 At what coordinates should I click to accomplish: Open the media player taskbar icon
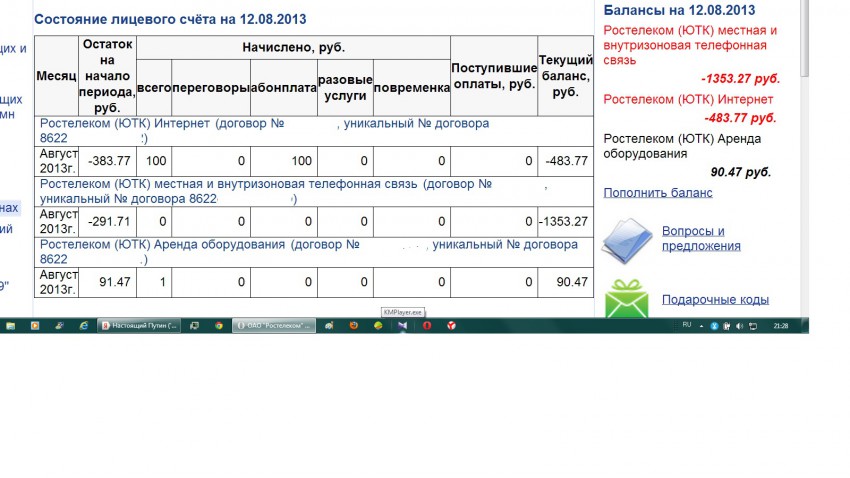coord(36,326)
